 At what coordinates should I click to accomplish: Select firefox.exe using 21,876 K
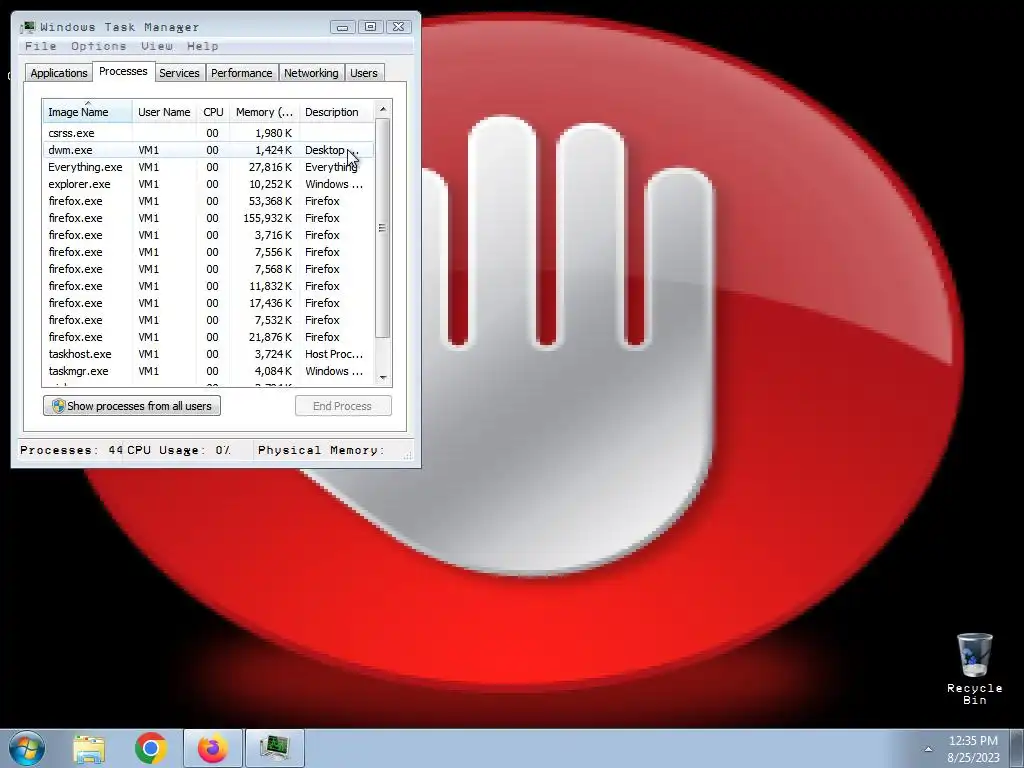(209, 336)
